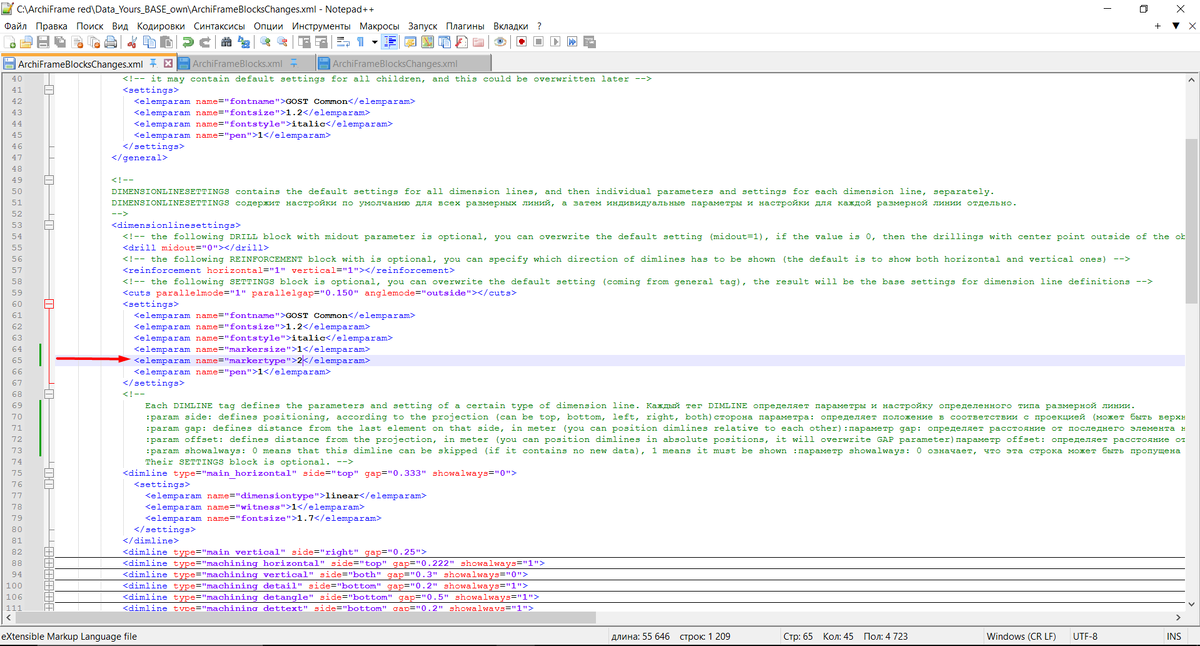Open the Function List panel icon
Viewport: 1200px width, 646px height.
click(x=461, y=42)
